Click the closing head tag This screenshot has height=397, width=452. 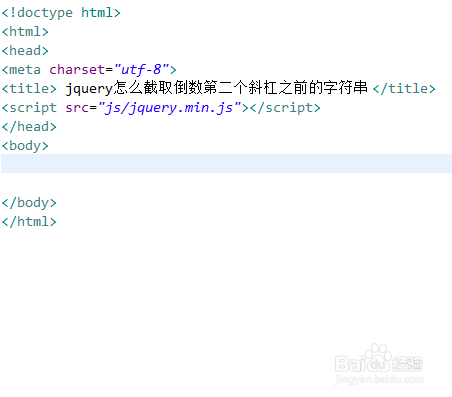click(29, 127)
